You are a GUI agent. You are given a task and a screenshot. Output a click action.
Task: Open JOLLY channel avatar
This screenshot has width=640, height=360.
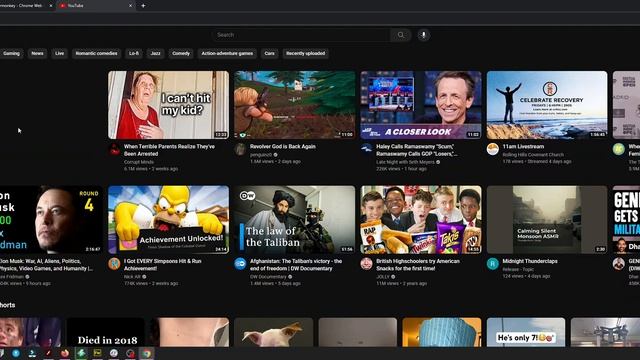367,264
